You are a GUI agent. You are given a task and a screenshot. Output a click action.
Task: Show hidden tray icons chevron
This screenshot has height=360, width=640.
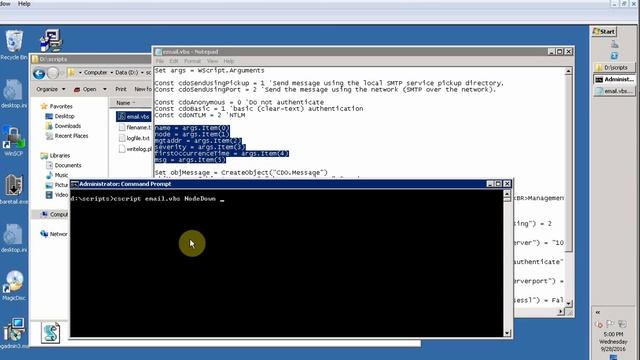pyautogui.click(x=598, y=312)
